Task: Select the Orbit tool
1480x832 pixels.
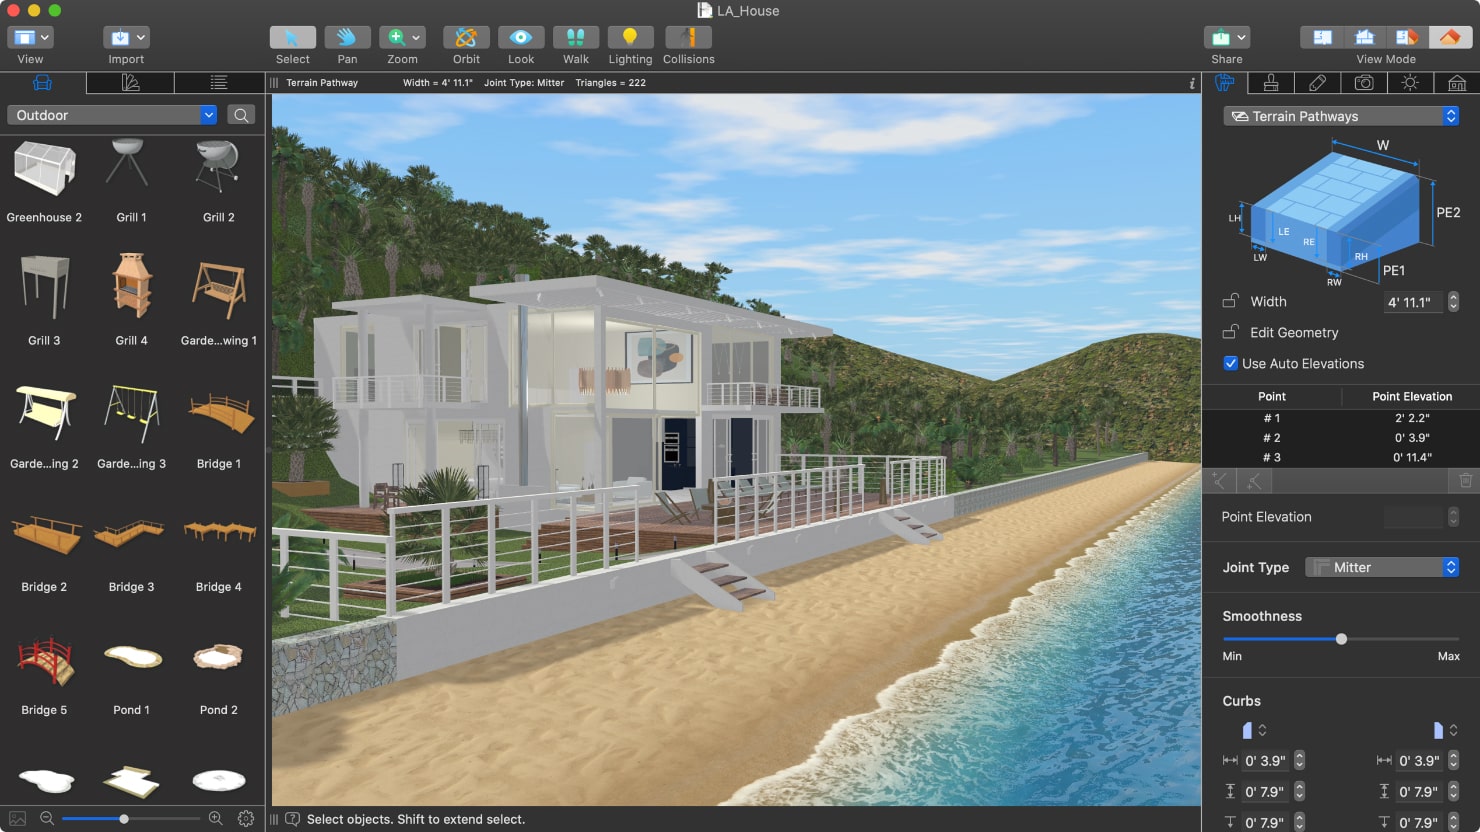Action: point(465,43)
